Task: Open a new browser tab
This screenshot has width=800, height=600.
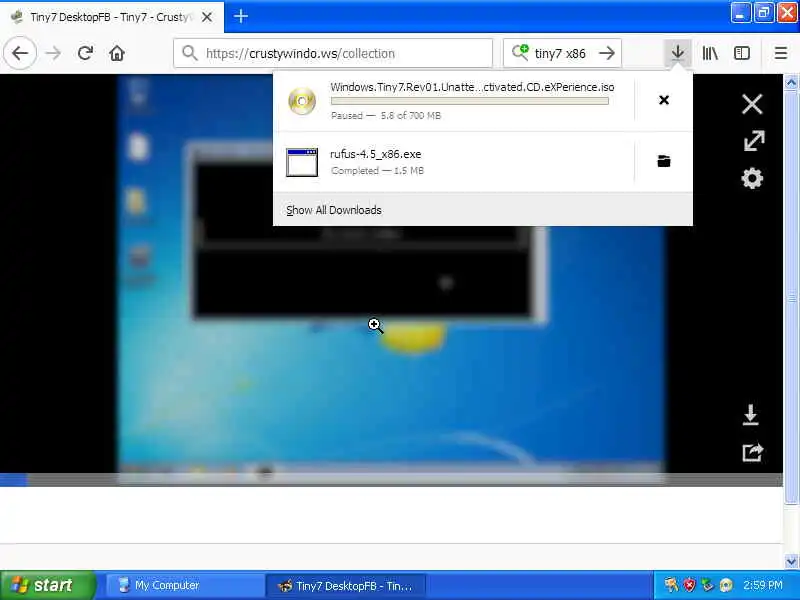Action: 241,17
